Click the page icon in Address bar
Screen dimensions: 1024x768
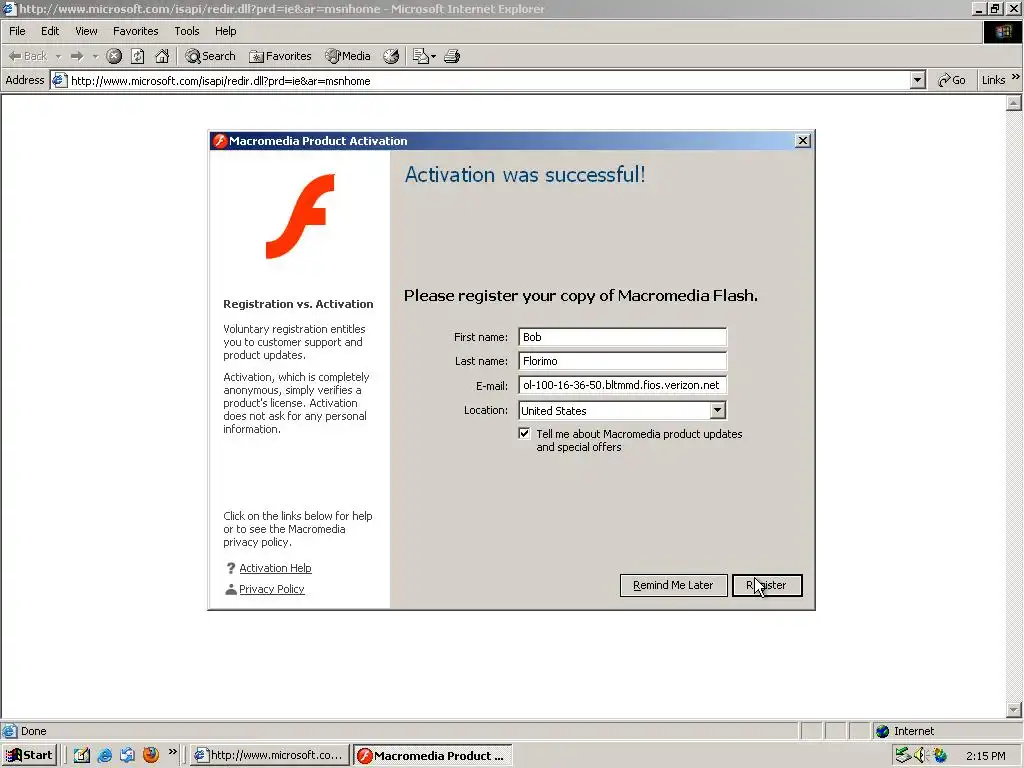[59, 80]
